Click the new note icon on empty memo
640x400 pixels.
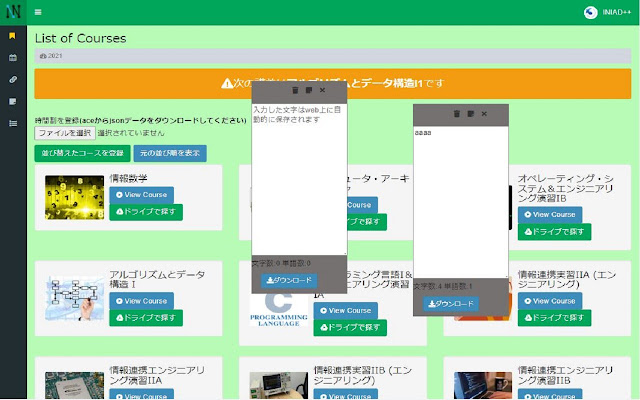click(x=309, y=90)
